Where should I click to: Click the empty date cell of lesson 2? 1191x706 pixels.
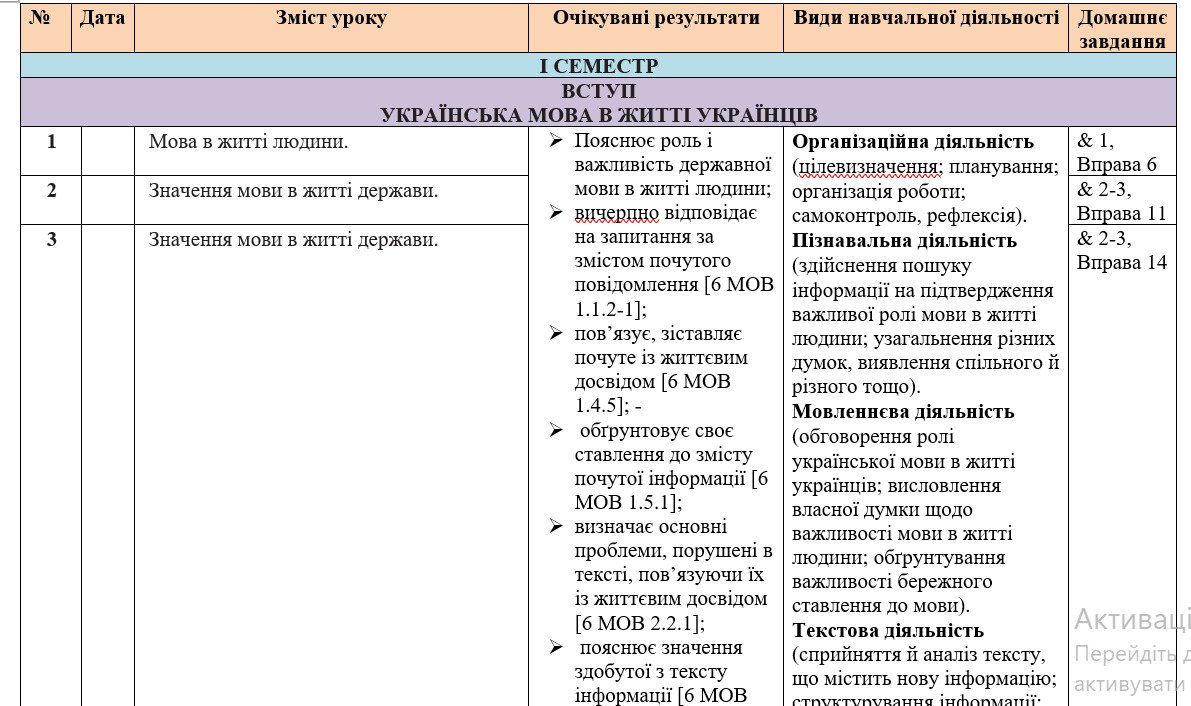(x=108, y=200)
